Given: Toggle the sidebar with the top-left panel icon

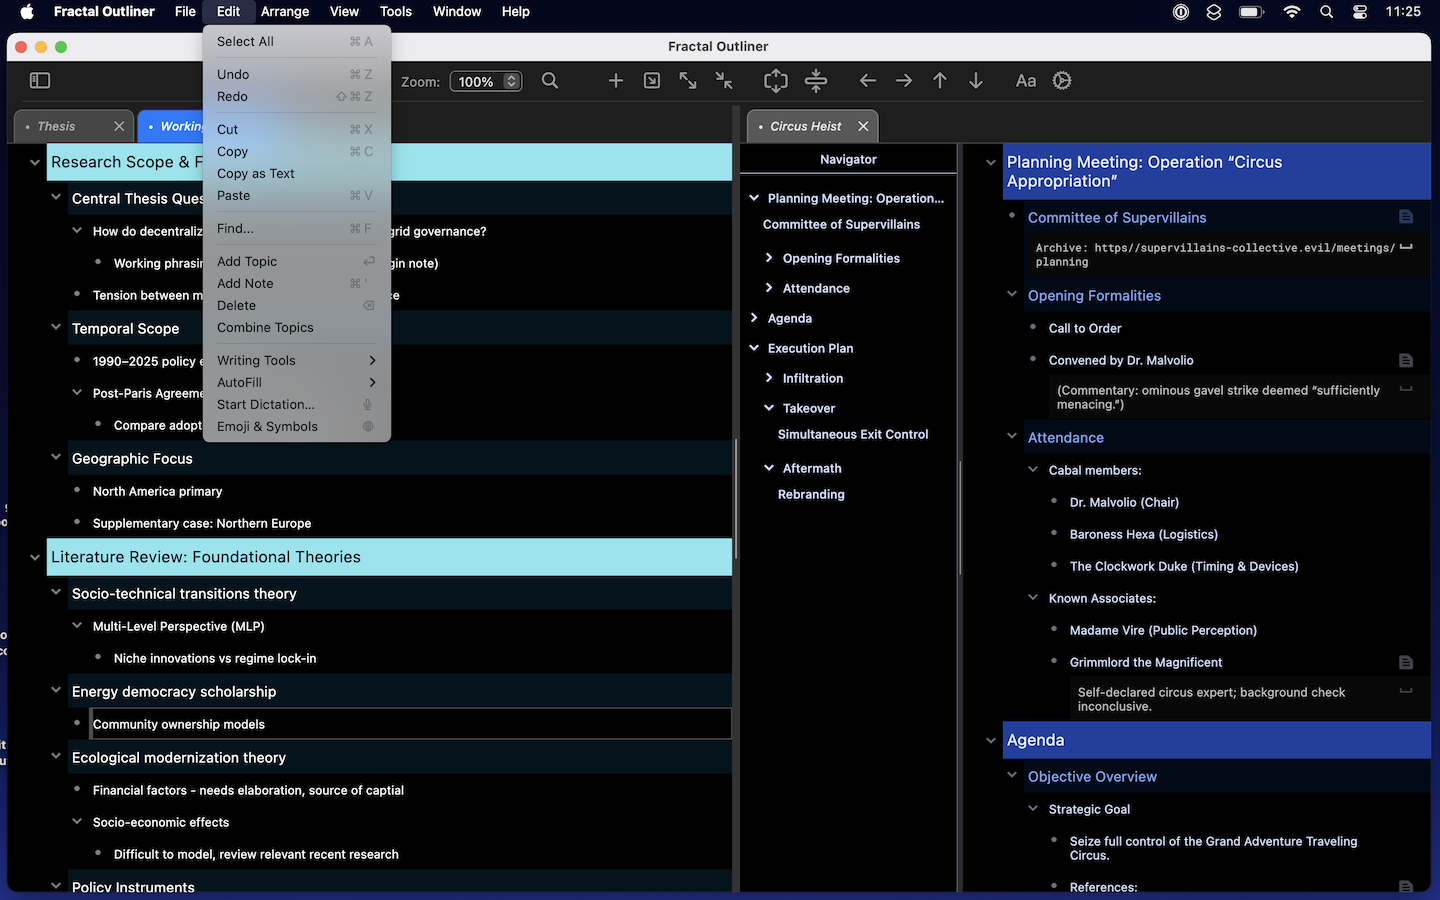Looking at the screenshot, I should click(x=39, y=80).
